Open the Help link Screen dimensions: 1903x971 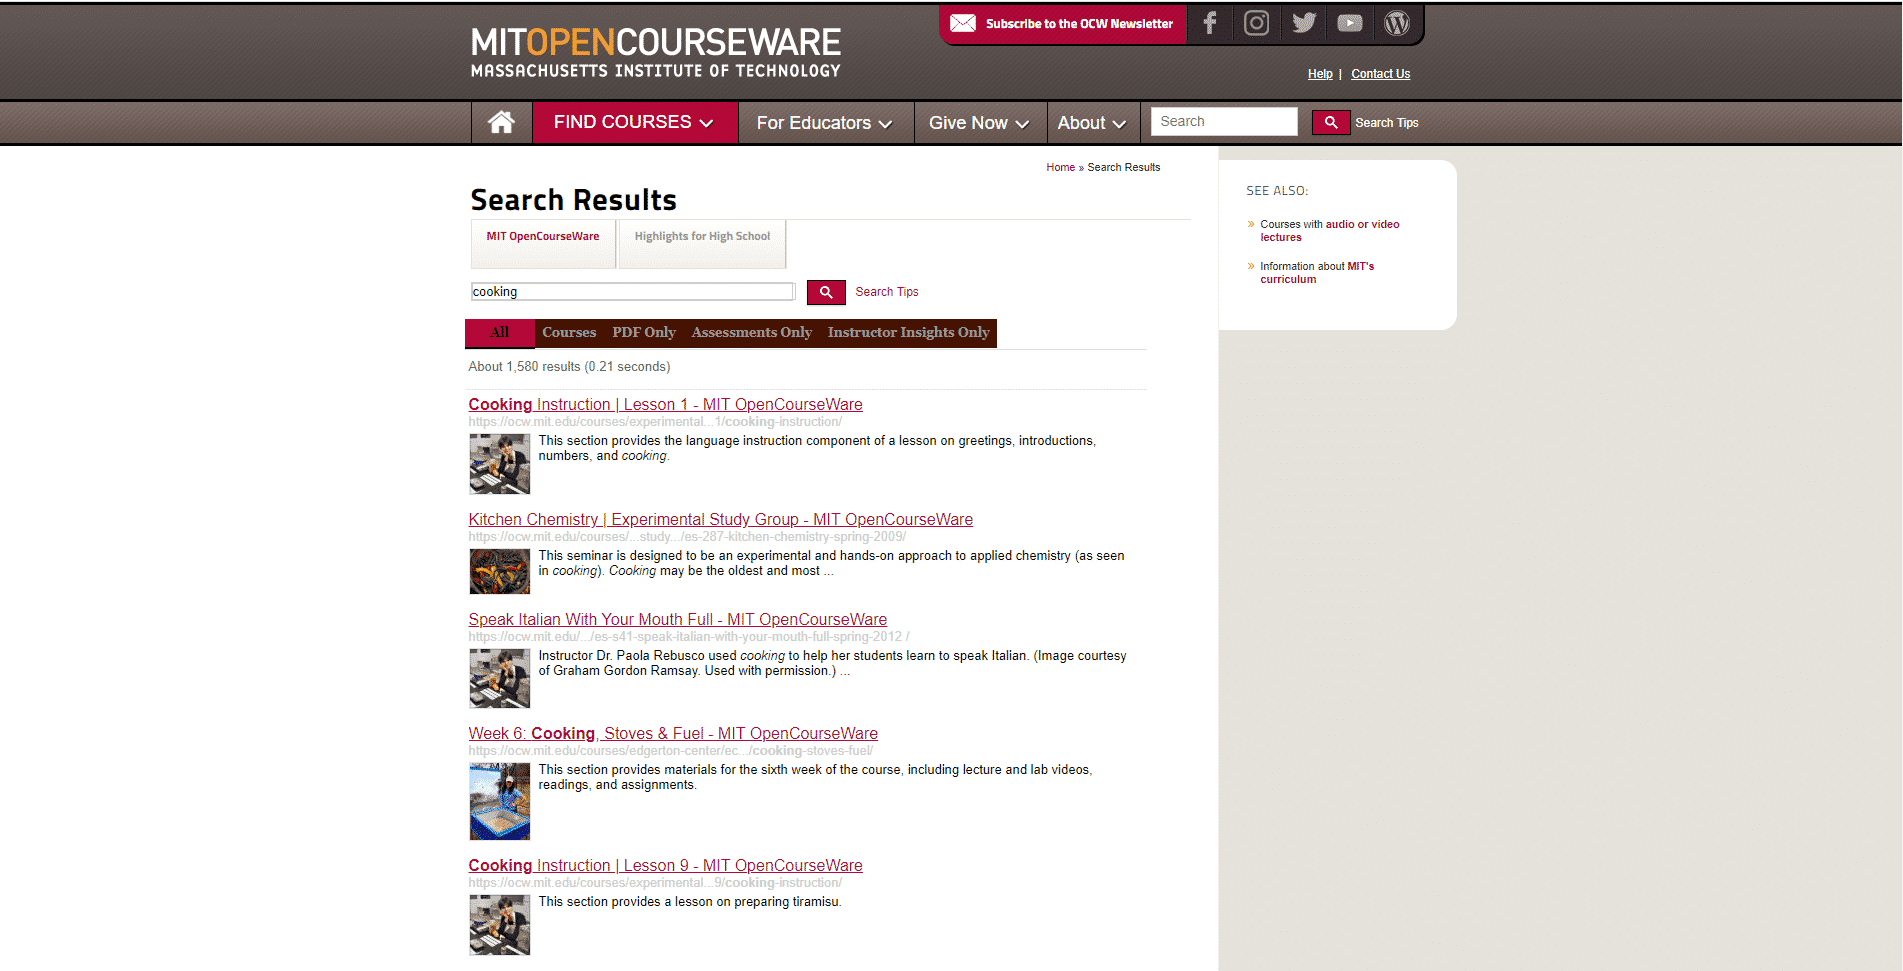click(1320, 74)
